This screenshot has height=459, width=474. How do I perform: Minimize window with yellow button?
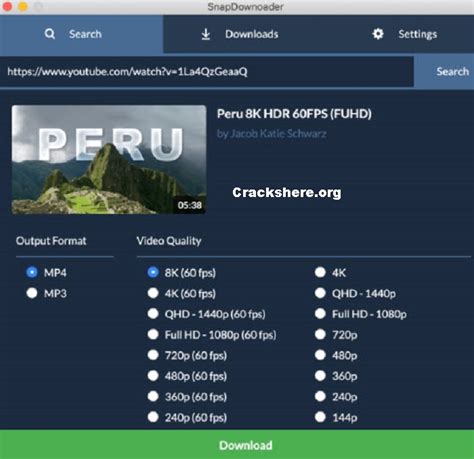click(x=23, y=6)
